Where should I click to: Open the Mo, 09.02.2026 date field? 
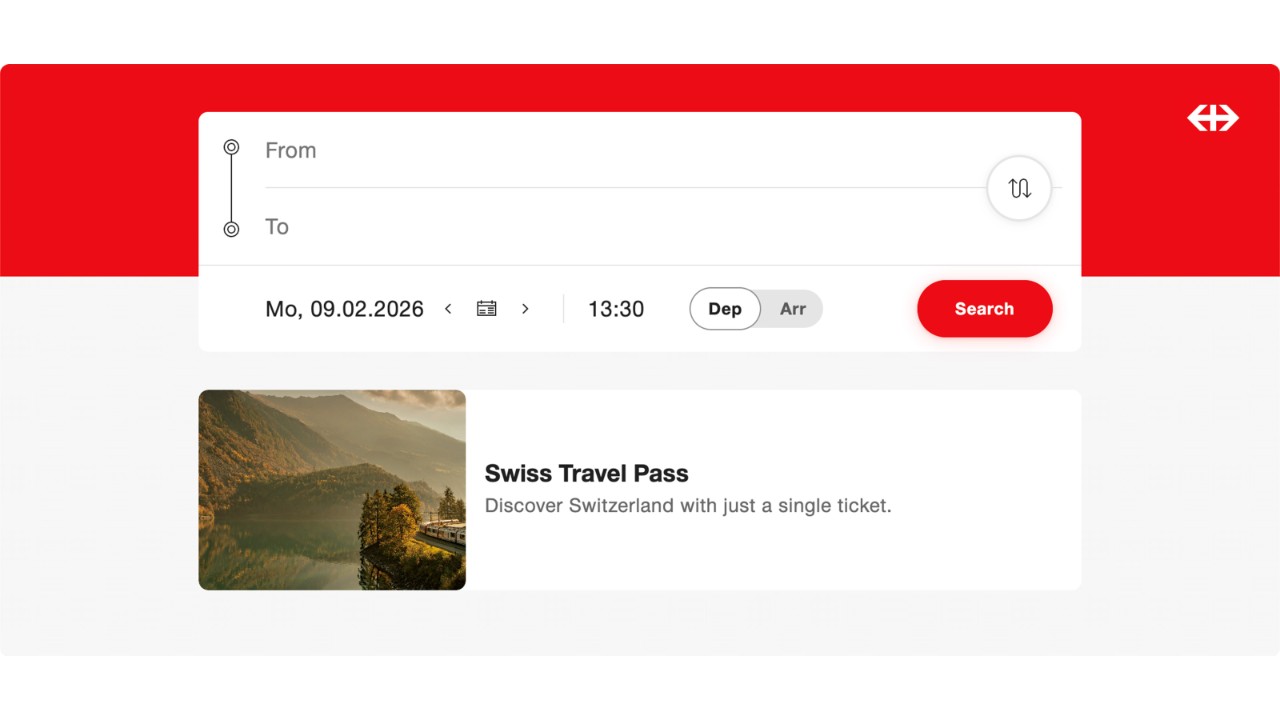tap(344, 309)
